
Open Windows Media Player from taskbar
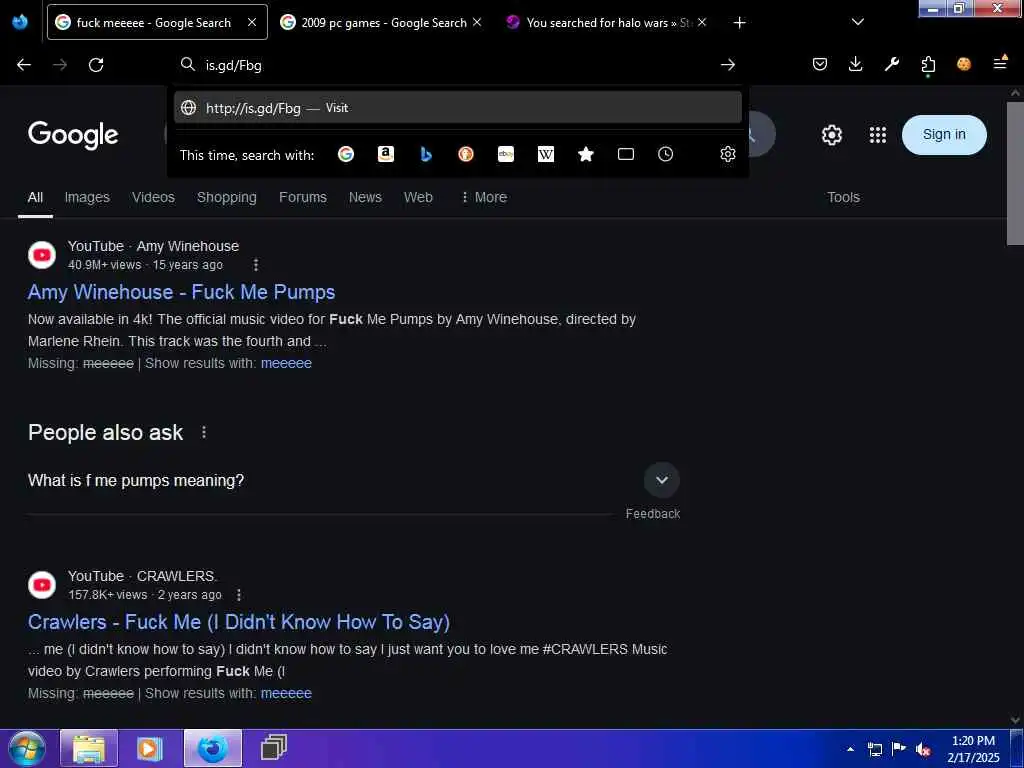(150, 748)
